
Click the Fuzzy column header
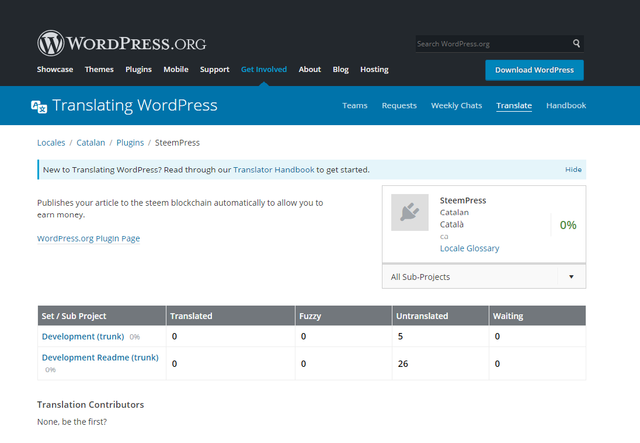(344, 316)
